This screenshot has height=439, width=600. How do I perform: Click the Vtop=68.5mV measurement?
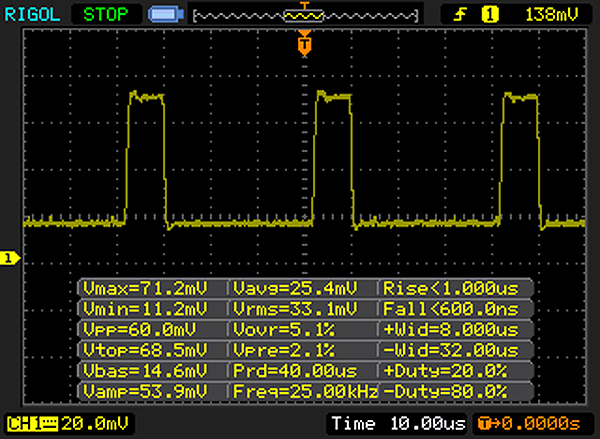click(x=145, y=350)
